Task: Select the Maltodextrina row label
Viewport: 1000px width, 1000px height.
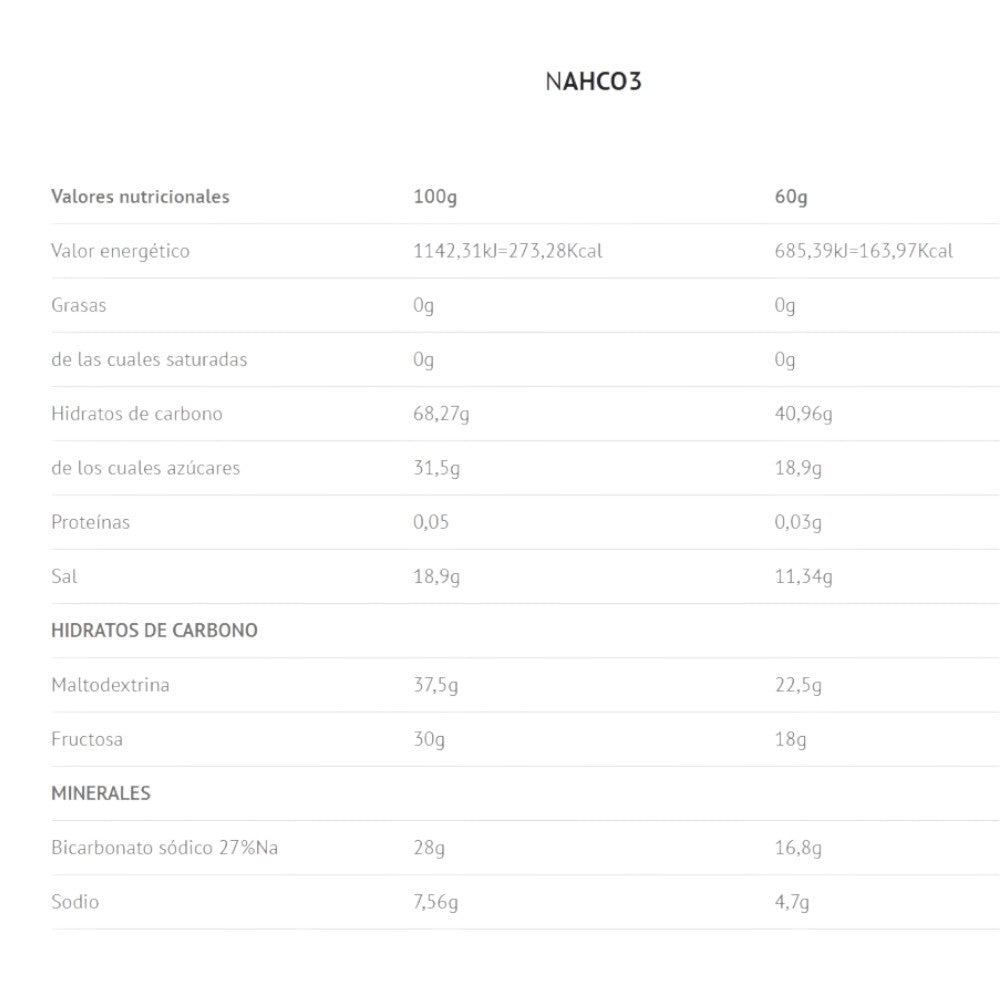Action: click(110, 685)
